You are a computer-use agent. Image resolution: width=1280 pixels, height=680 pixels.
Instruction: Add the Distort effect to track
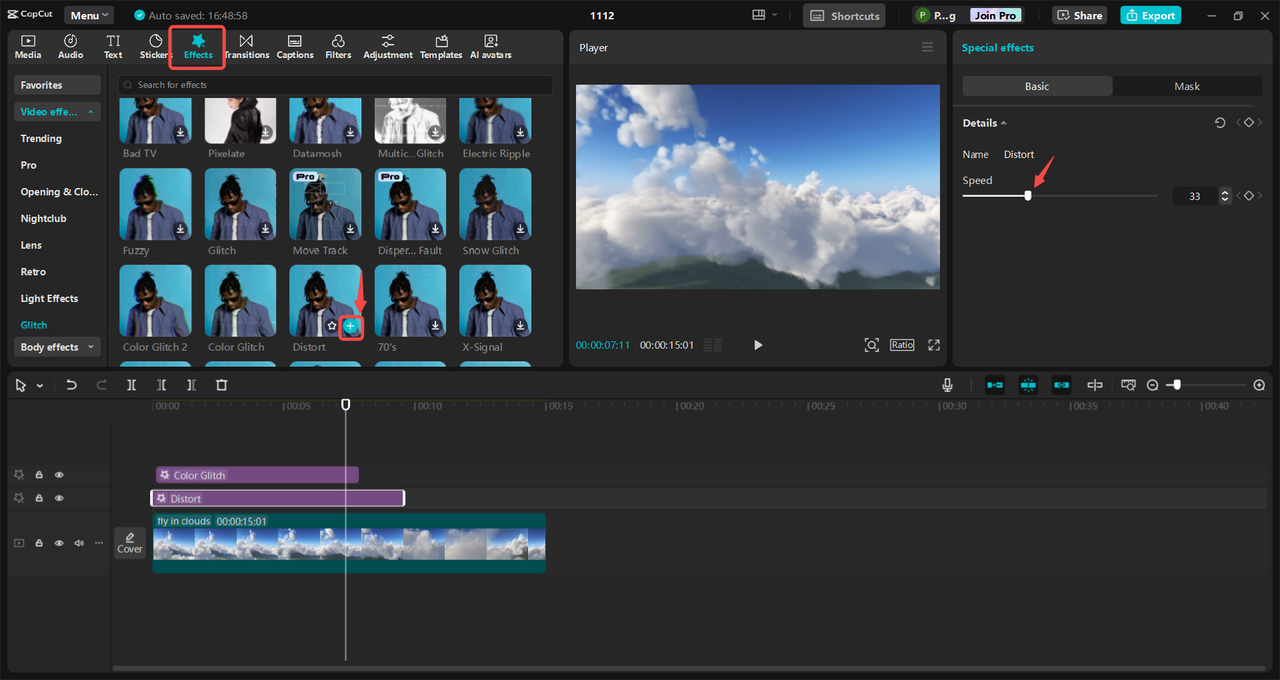click(x=350, y=326)
